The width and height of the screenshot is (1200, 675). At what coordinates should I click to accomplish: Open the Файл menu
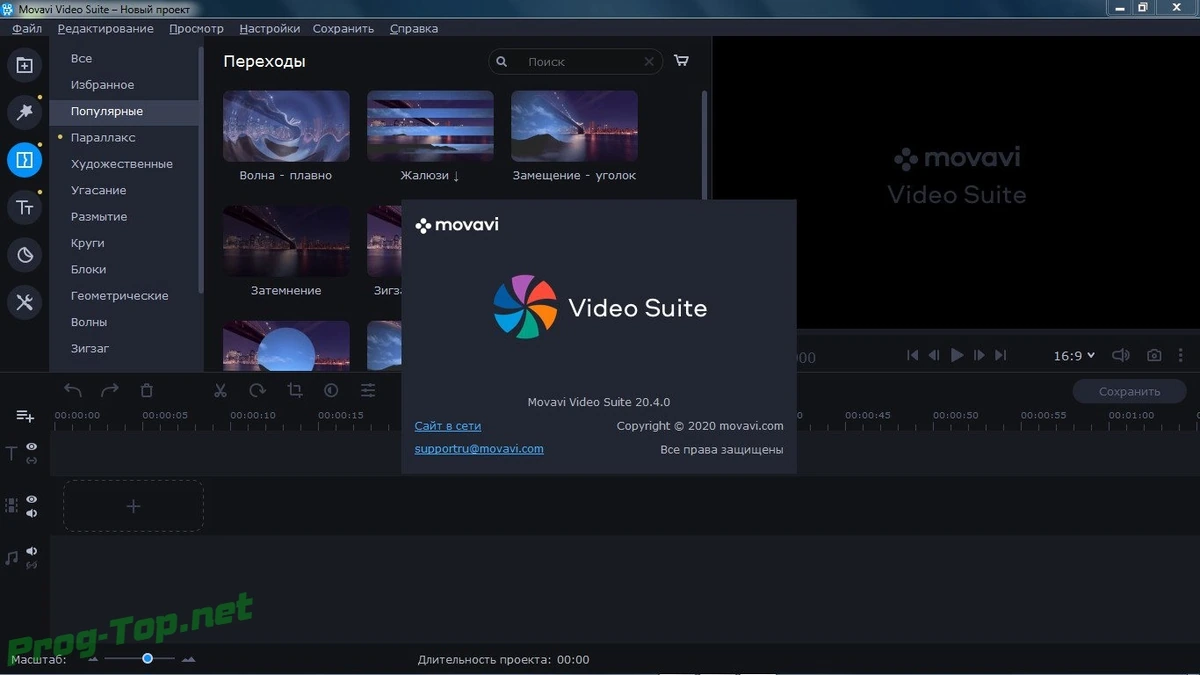28,28
